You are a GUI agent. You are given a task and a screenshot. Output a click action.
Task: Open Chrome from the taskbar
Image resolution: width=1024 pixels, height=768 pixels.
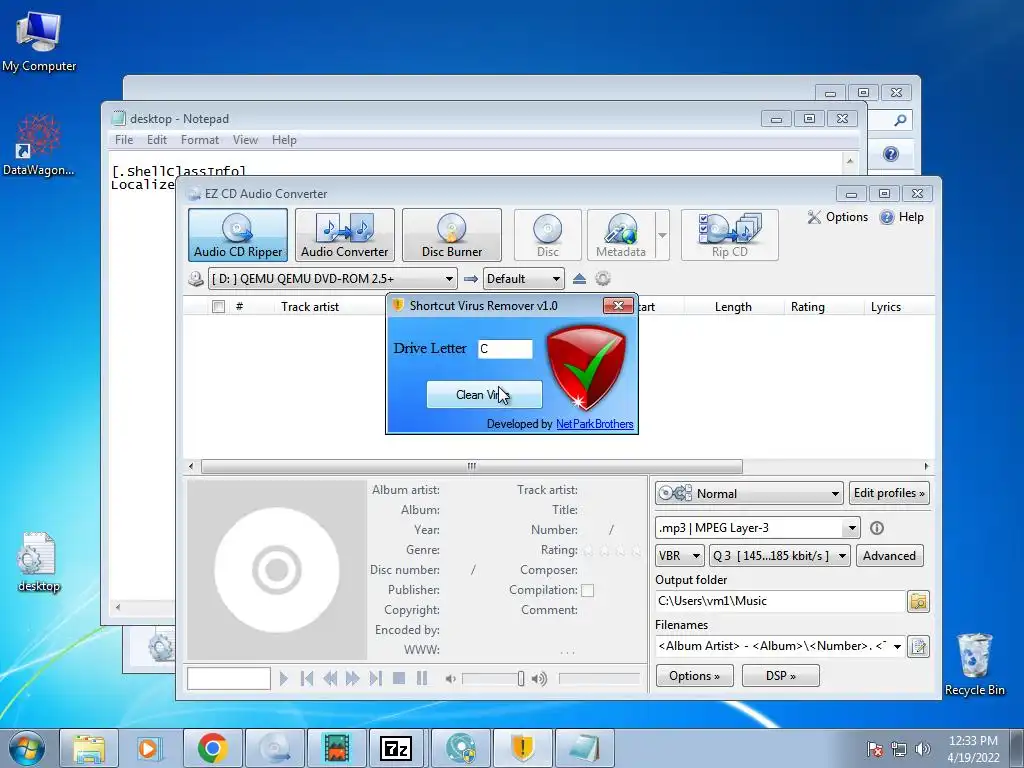coord(213,748)
